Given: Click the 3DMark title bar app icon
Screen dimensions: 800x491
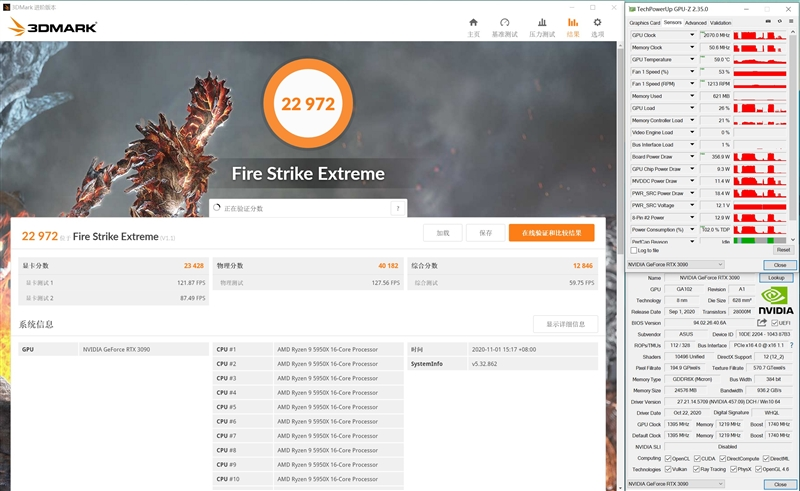Looking at the screenshot, I should tap(6, 8).
